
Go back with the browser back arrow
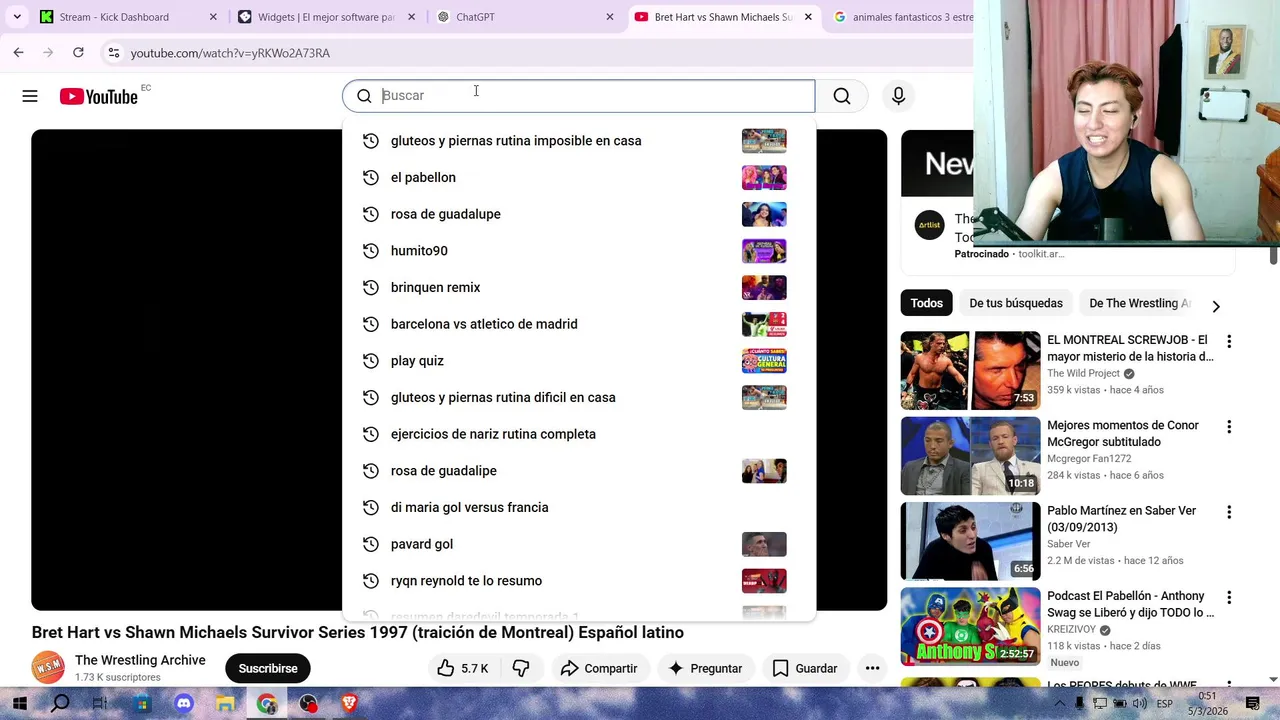coord(19,52)
